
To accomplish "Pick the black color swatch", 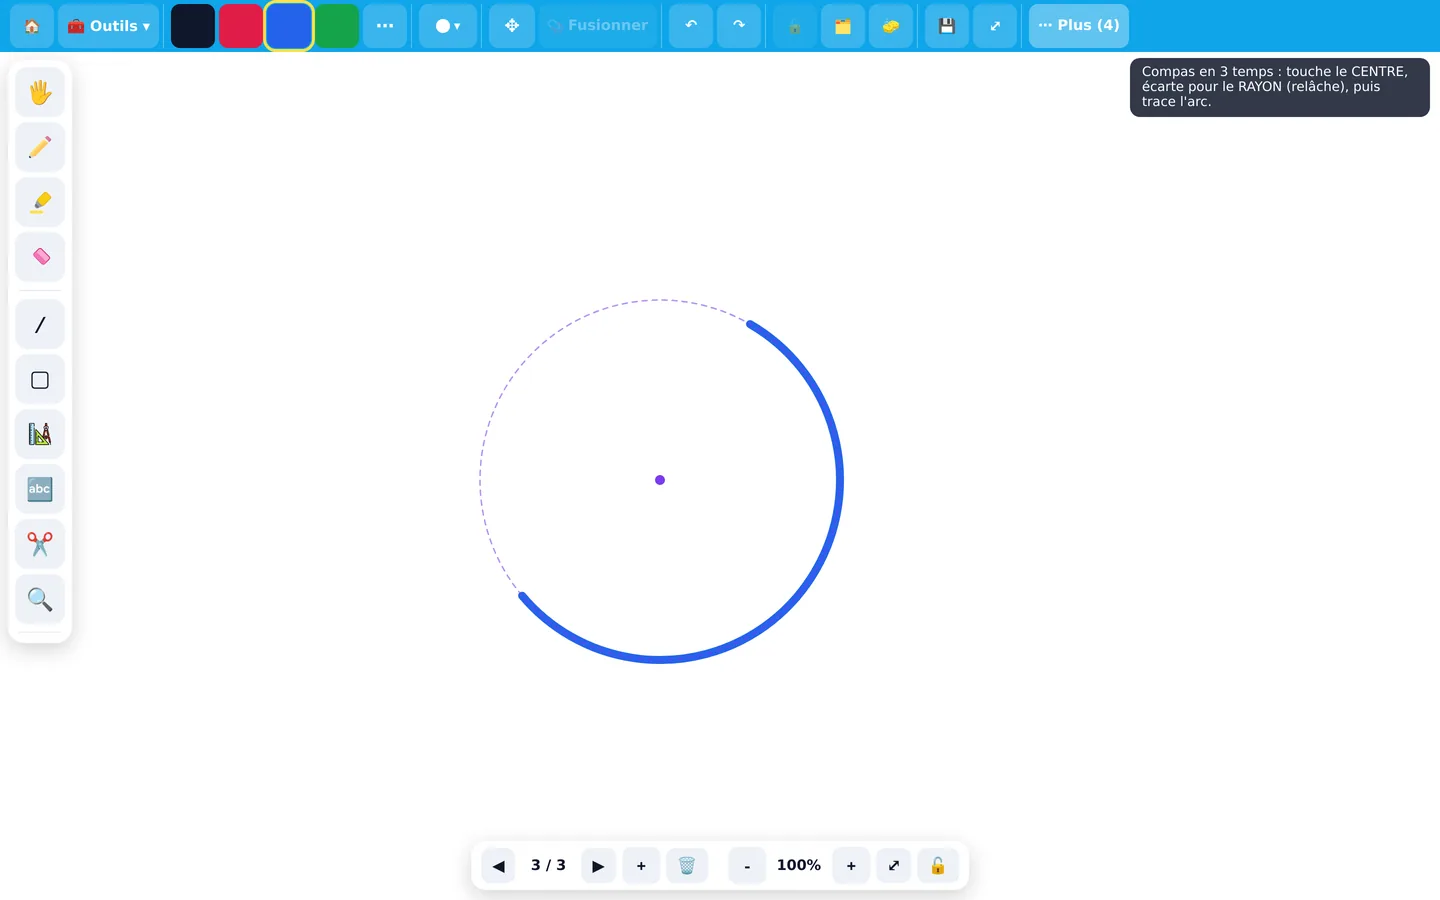I will pyautogui.click(x=193, y=26).
